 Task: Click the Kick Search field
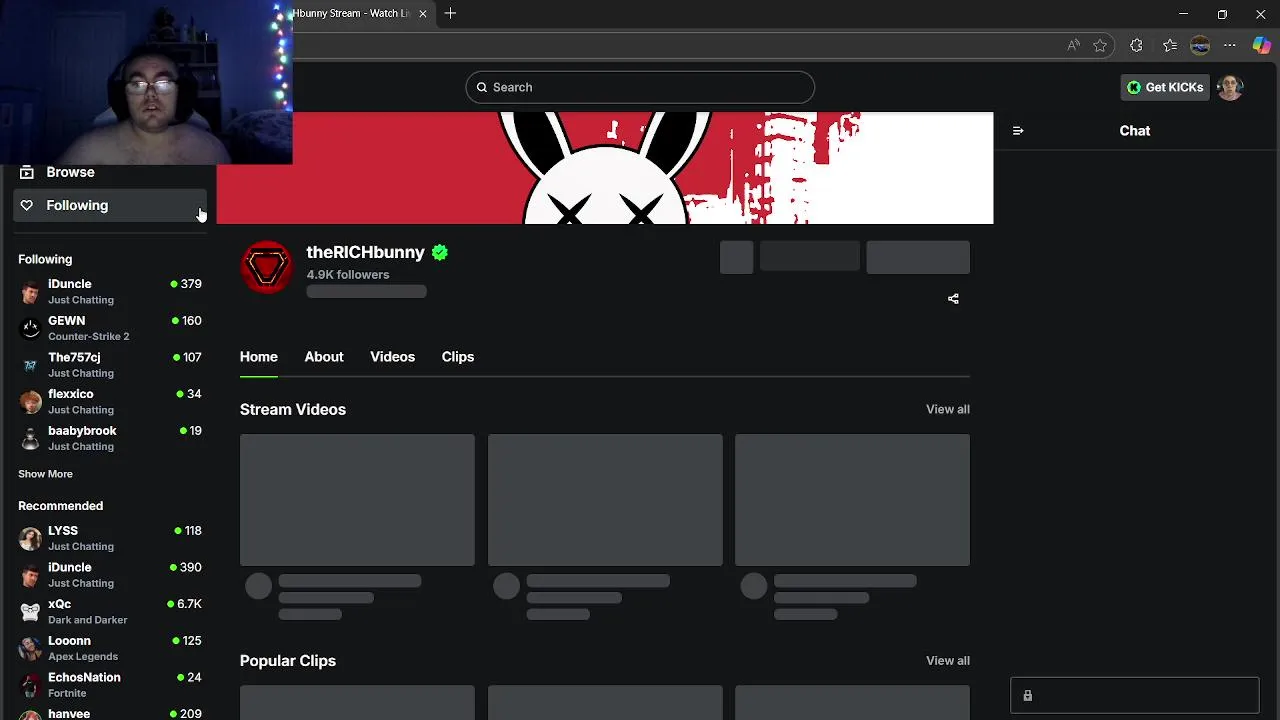[640, 87]
